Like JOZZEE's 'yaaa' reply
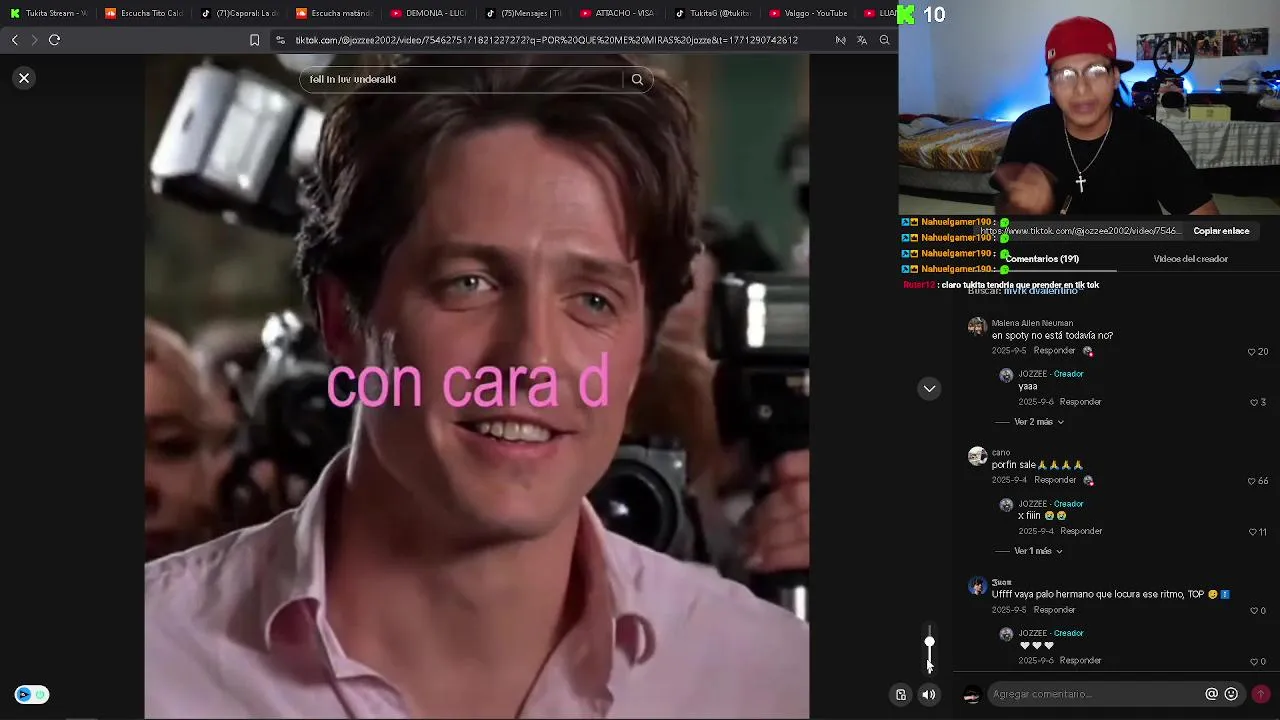1280x720 pixels. pos(1254,402)
